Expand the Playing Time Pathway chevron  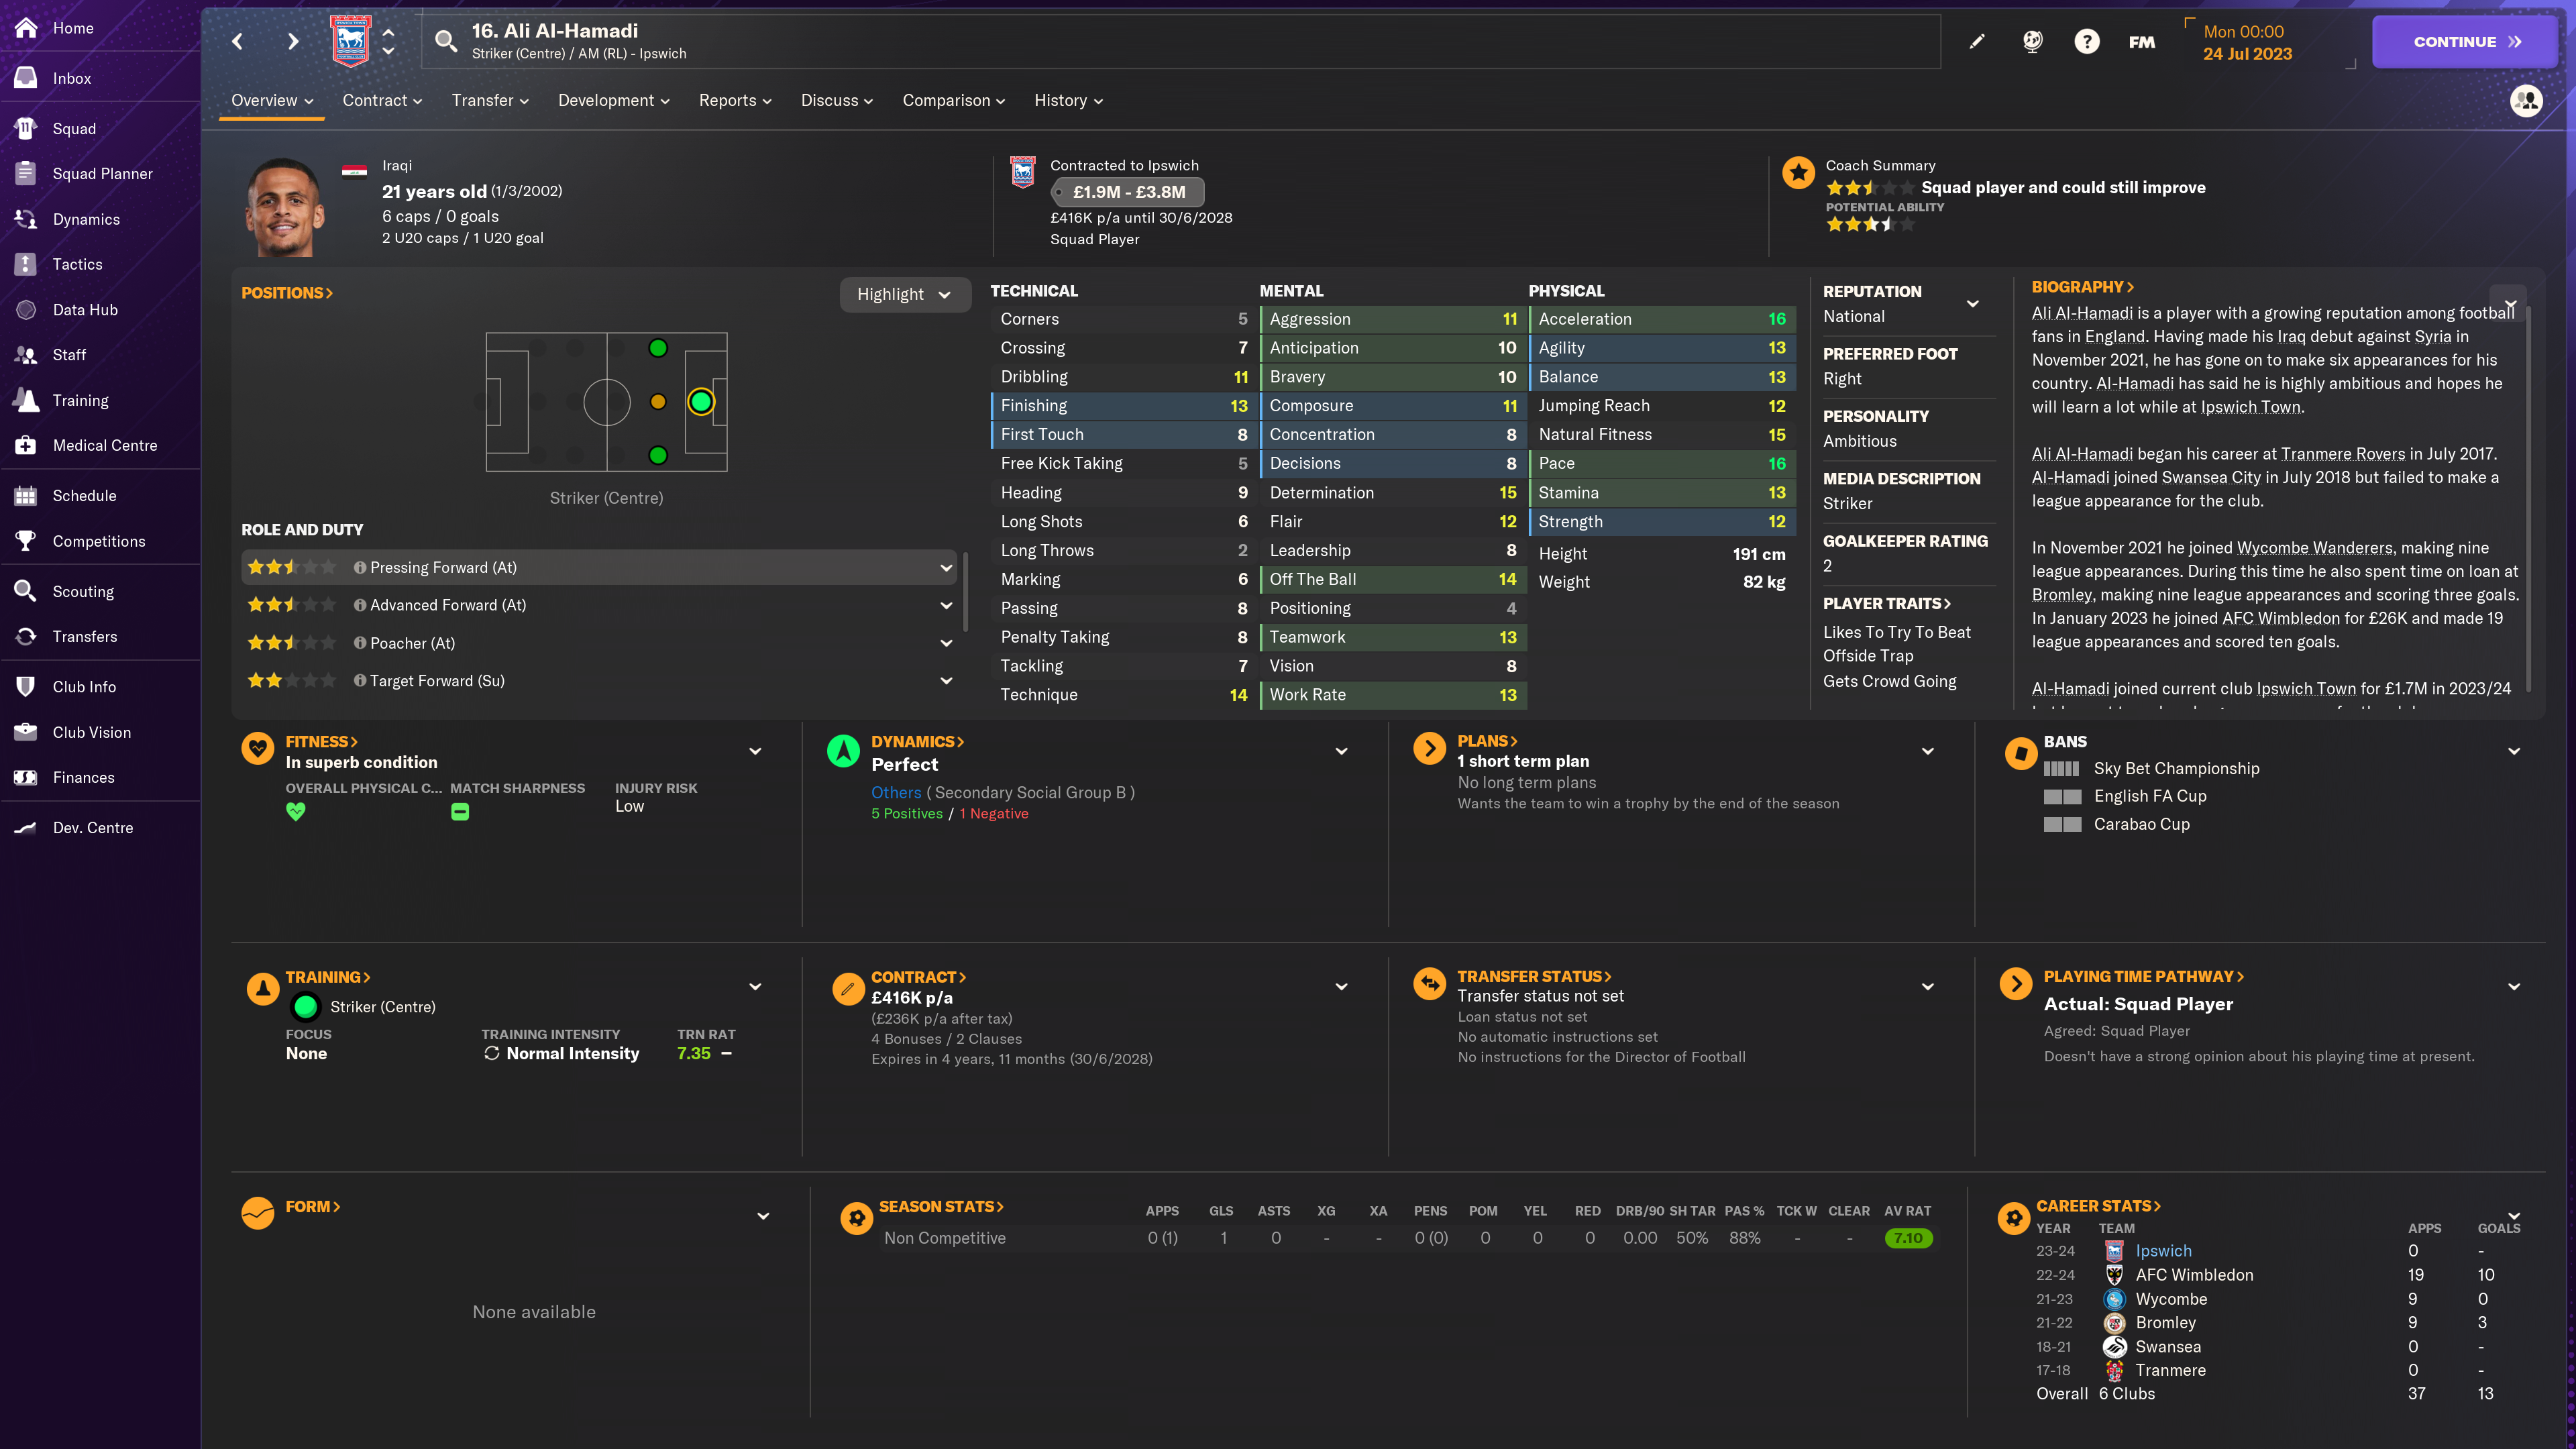tap(2514, 986)
